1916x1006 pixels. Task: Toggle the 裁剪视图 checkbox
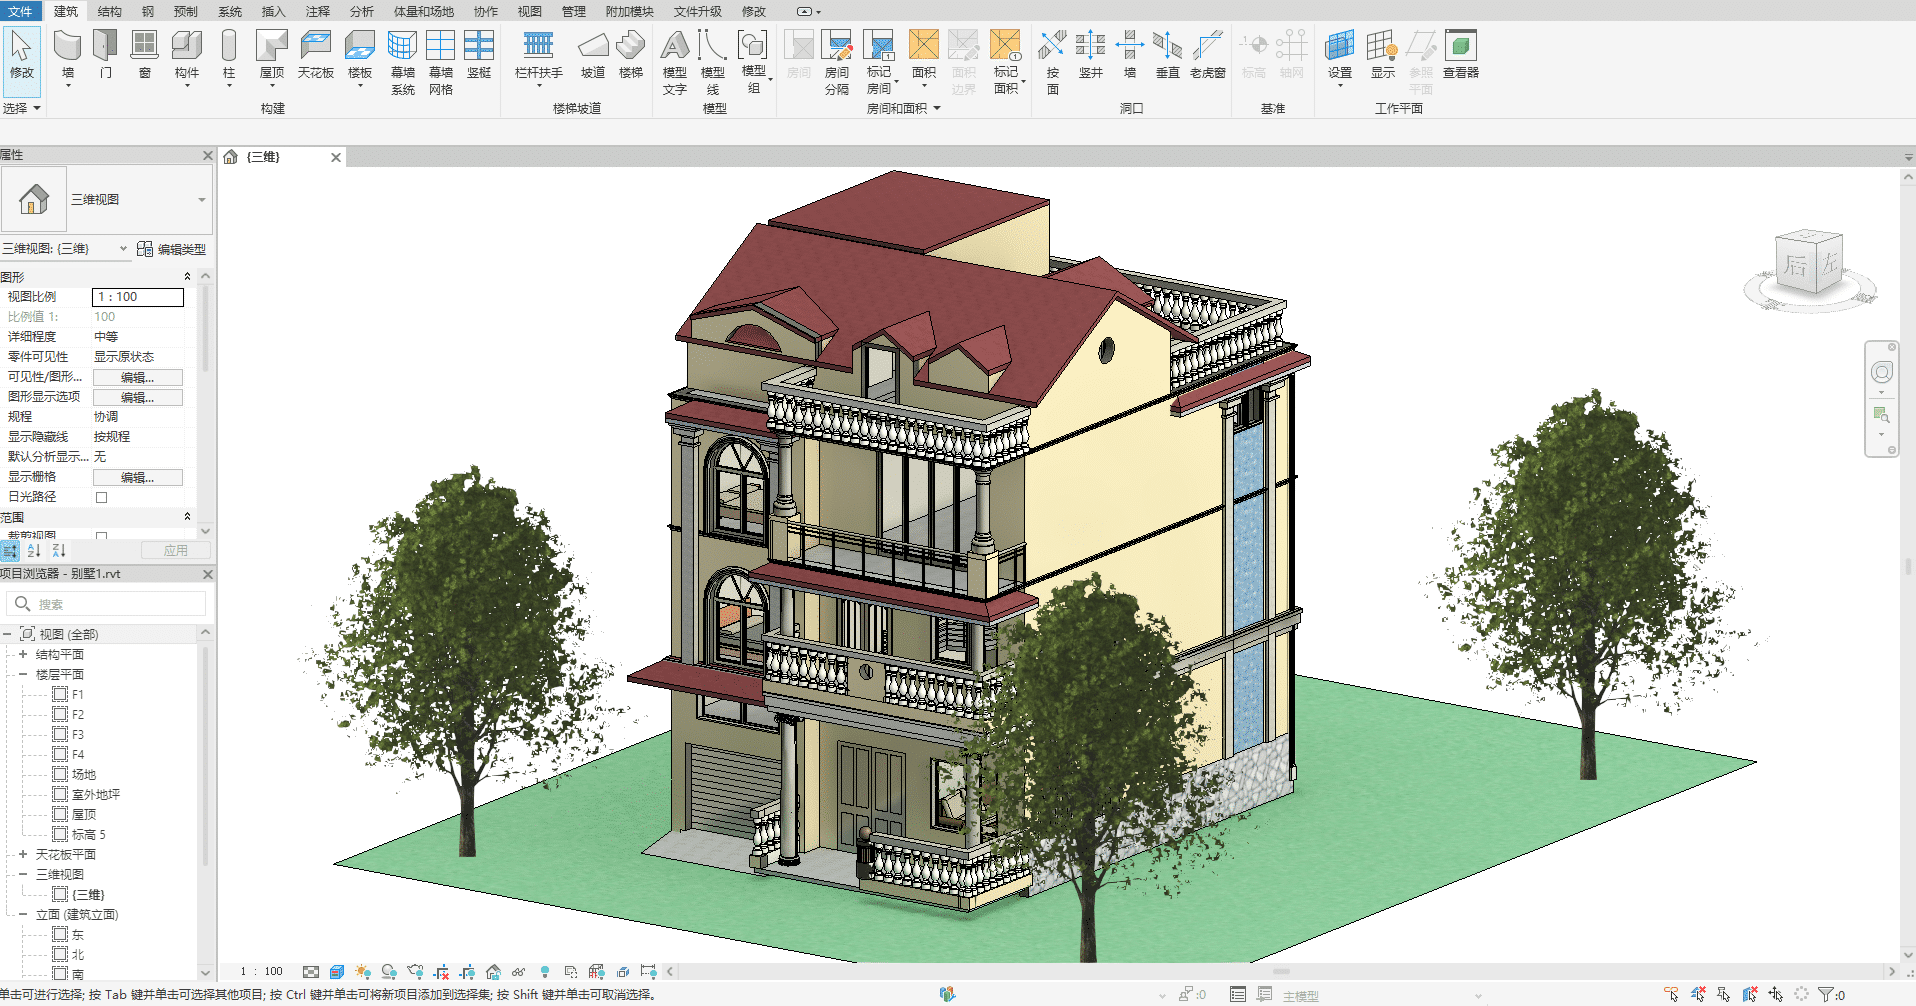point(101,536)
